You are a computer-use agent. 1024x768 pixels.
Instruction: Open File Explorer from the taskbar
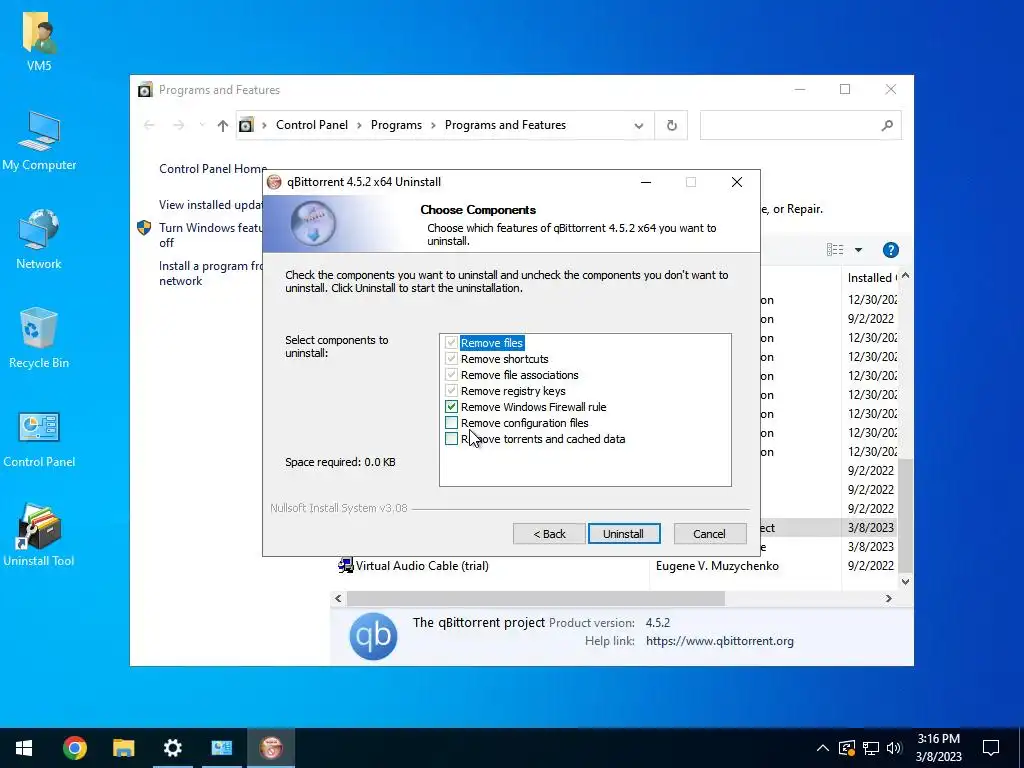123,748
